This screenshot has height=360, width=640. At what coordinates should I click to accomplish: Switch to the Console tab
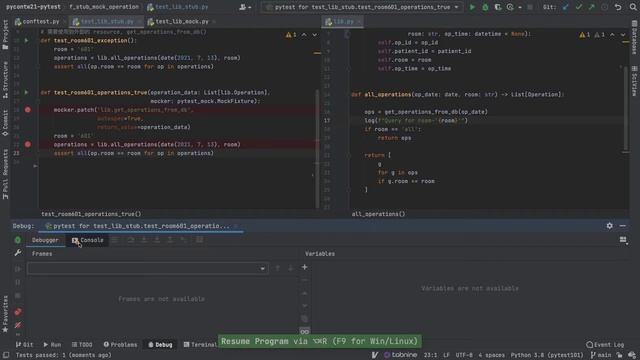(x=88, y=240)
